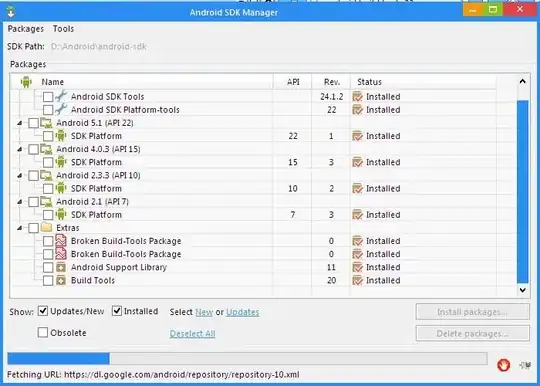The height and width of the screenshot is (386, 540).
Task: Click the folder icon of Android 5.1 (API 22)
Action: point(46,123)
